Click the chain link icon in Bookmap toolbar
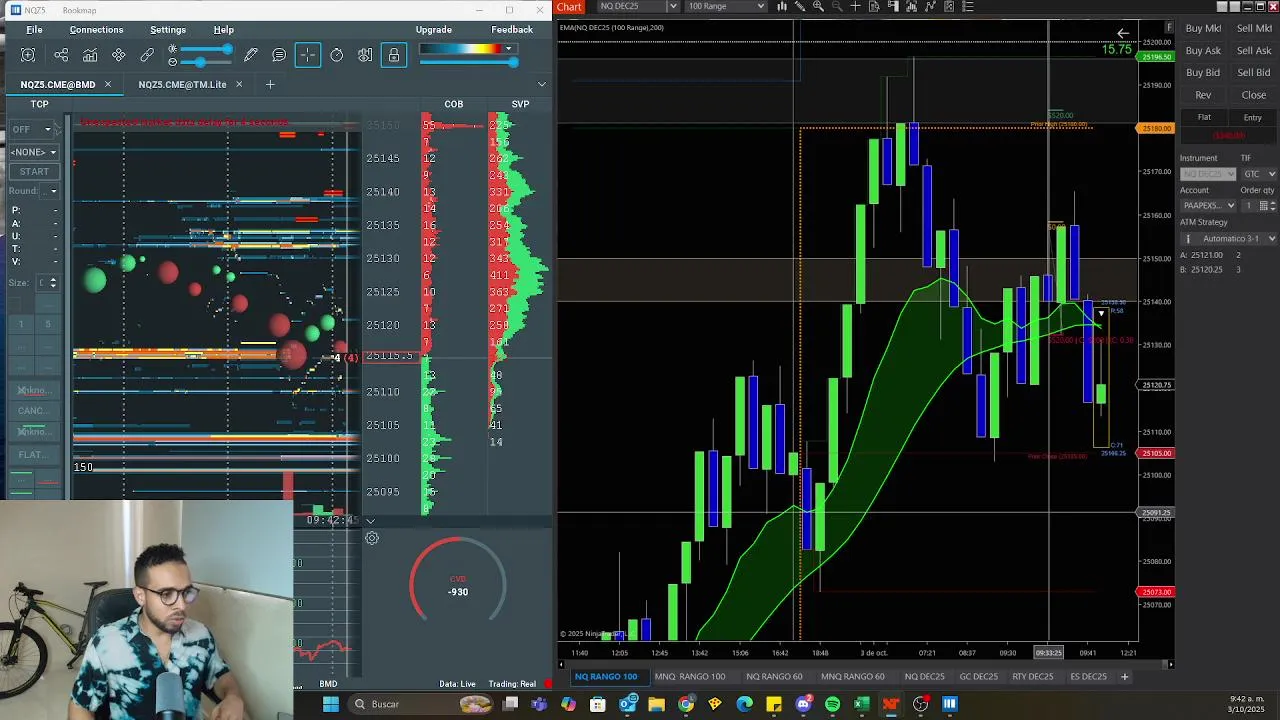The height and width of the screenshot is (720, 1280). (x=147, y=56)
